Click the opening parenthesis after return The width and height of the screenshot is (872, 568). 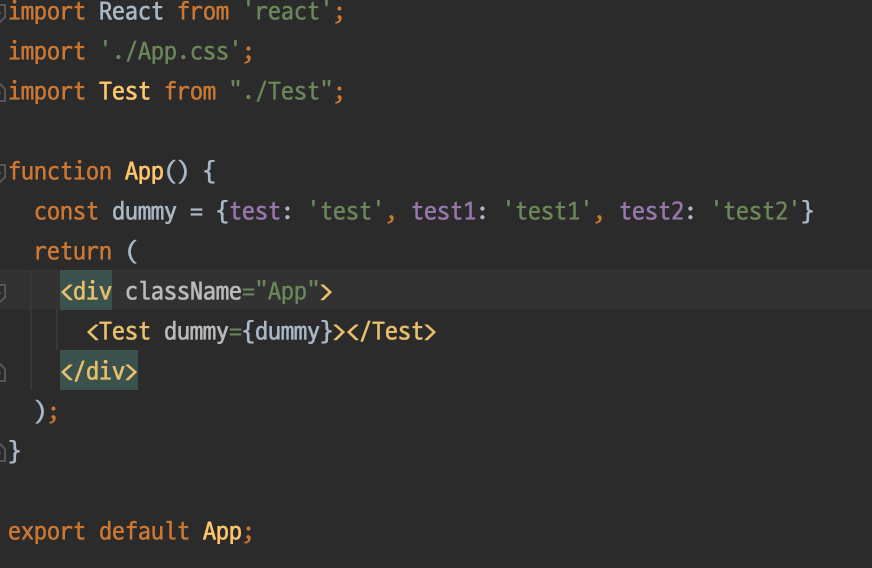pos(132,252)
